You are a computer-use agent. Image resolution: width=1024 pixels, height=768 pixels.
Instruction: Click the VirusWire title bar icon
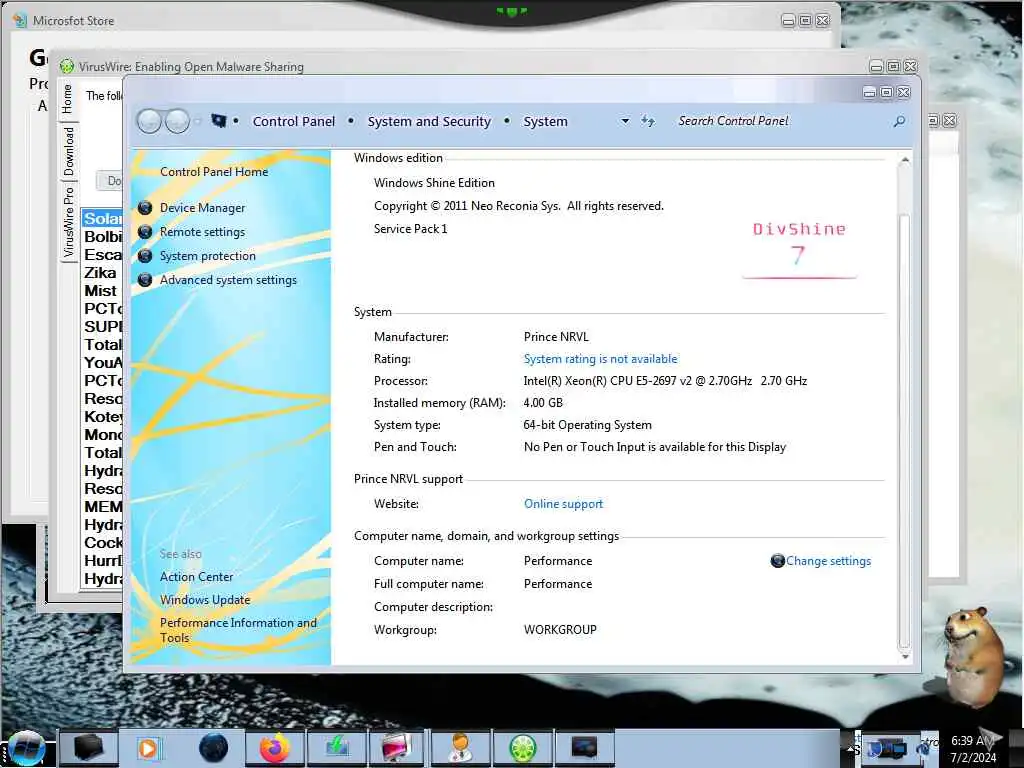tap(67, 66)
